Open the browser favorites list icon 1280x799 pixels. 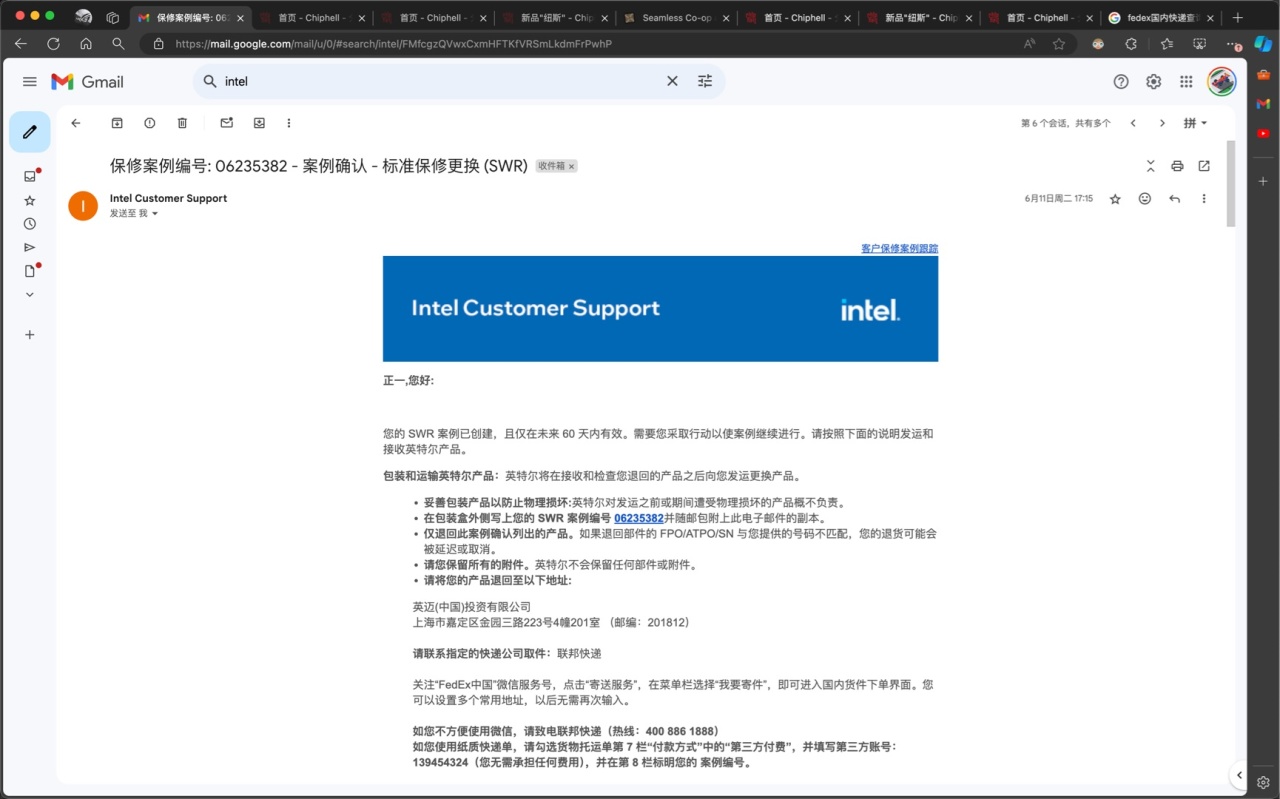1166,44
